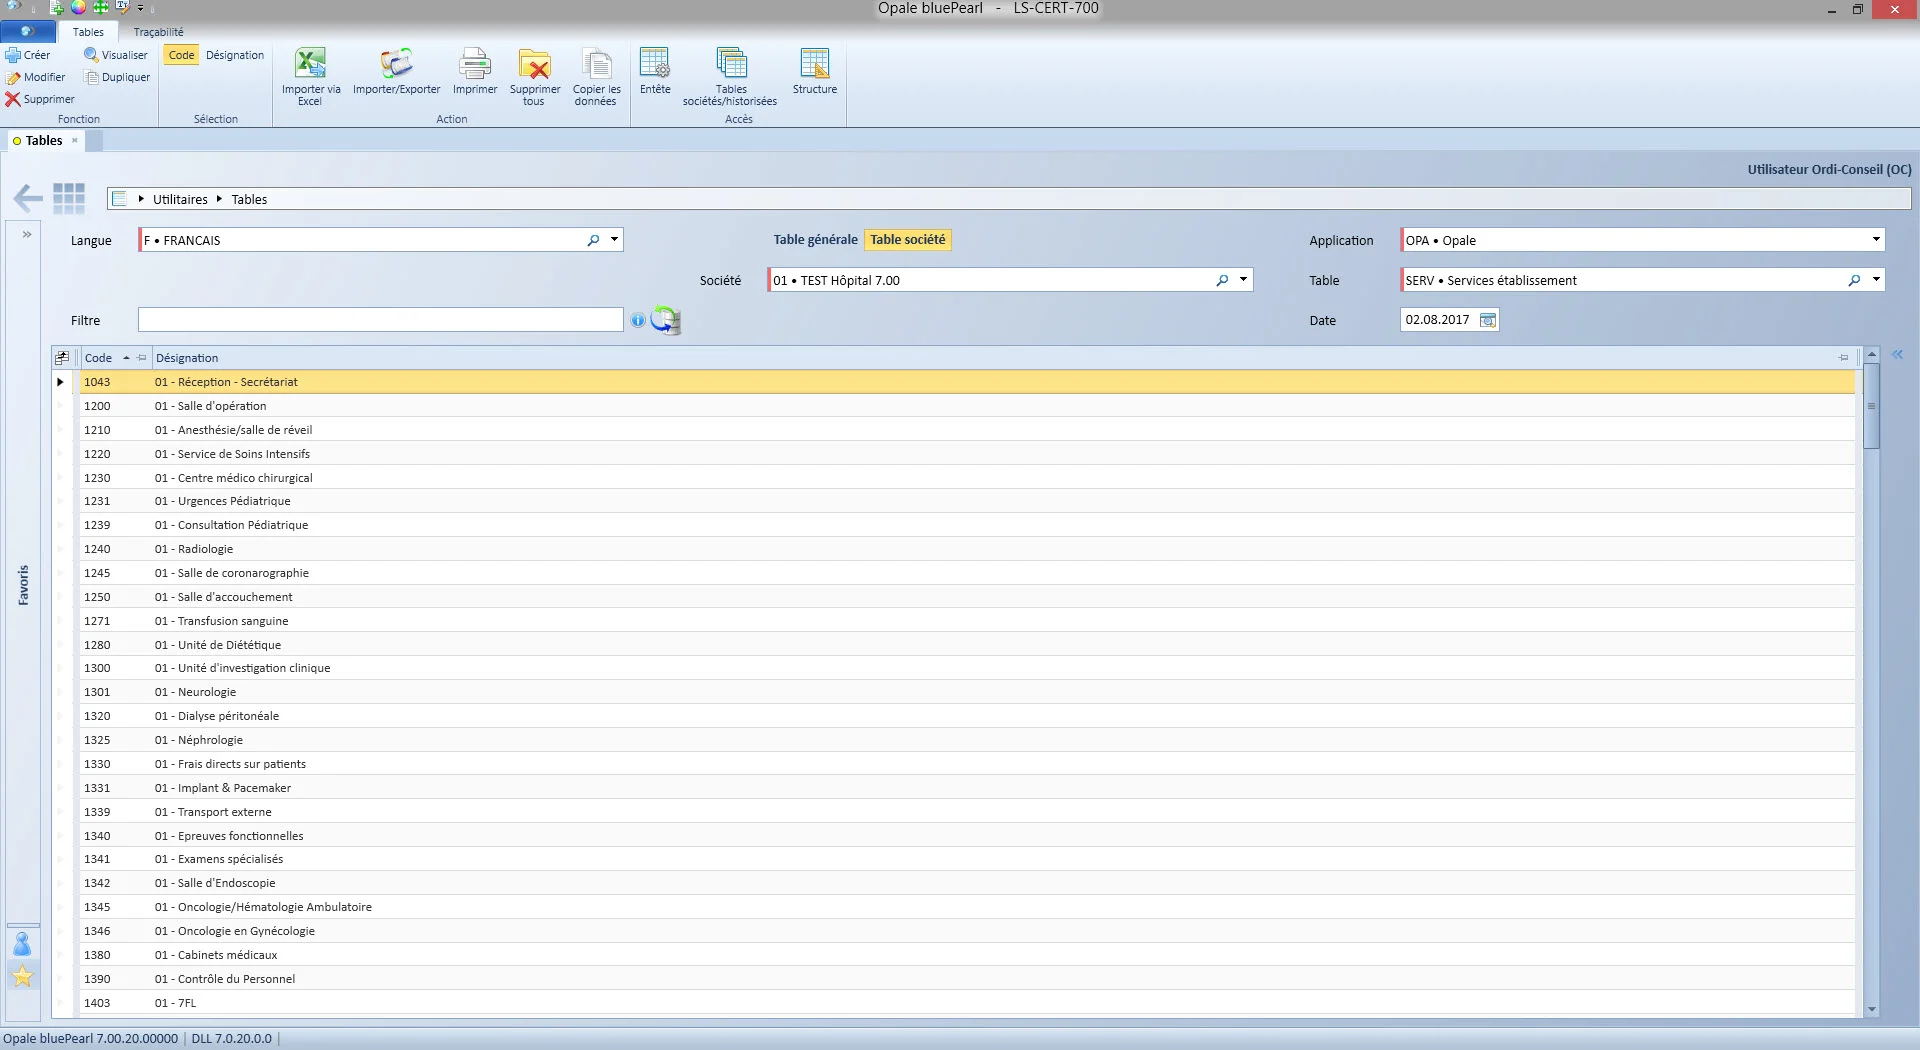This screenshot has height=1050, width=1920.
Task: Open Tables sociétés/historisées
Action: 730,76
